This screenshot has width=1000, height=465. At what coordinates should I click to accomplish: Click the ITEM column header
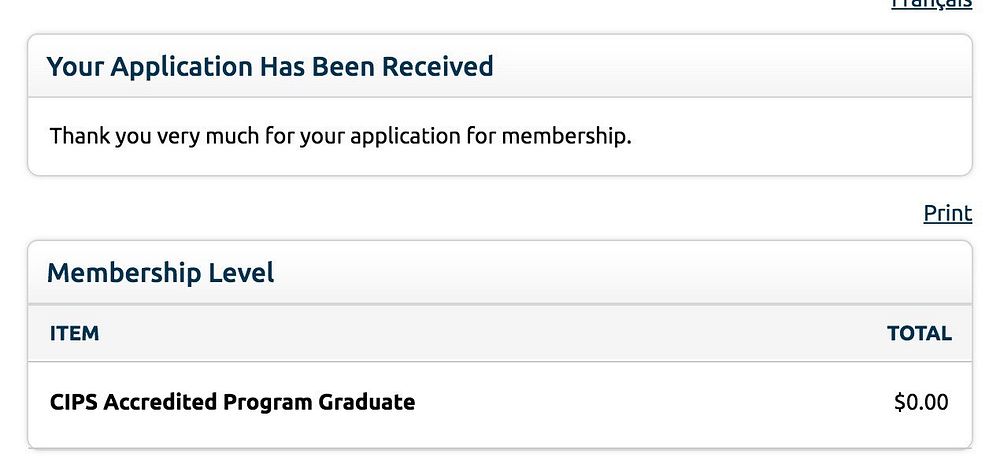pyautogui.click(x=74, y=333)
